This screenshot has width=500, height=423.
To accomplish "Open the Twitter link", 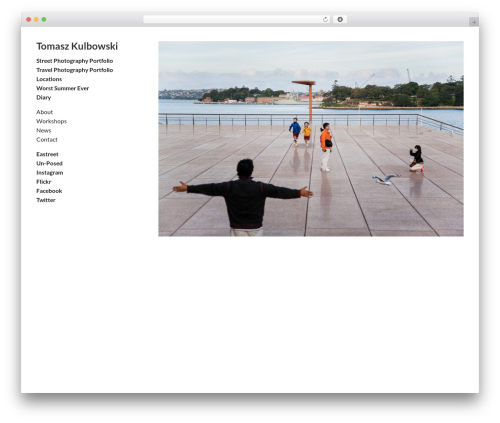I will (46, 200).
